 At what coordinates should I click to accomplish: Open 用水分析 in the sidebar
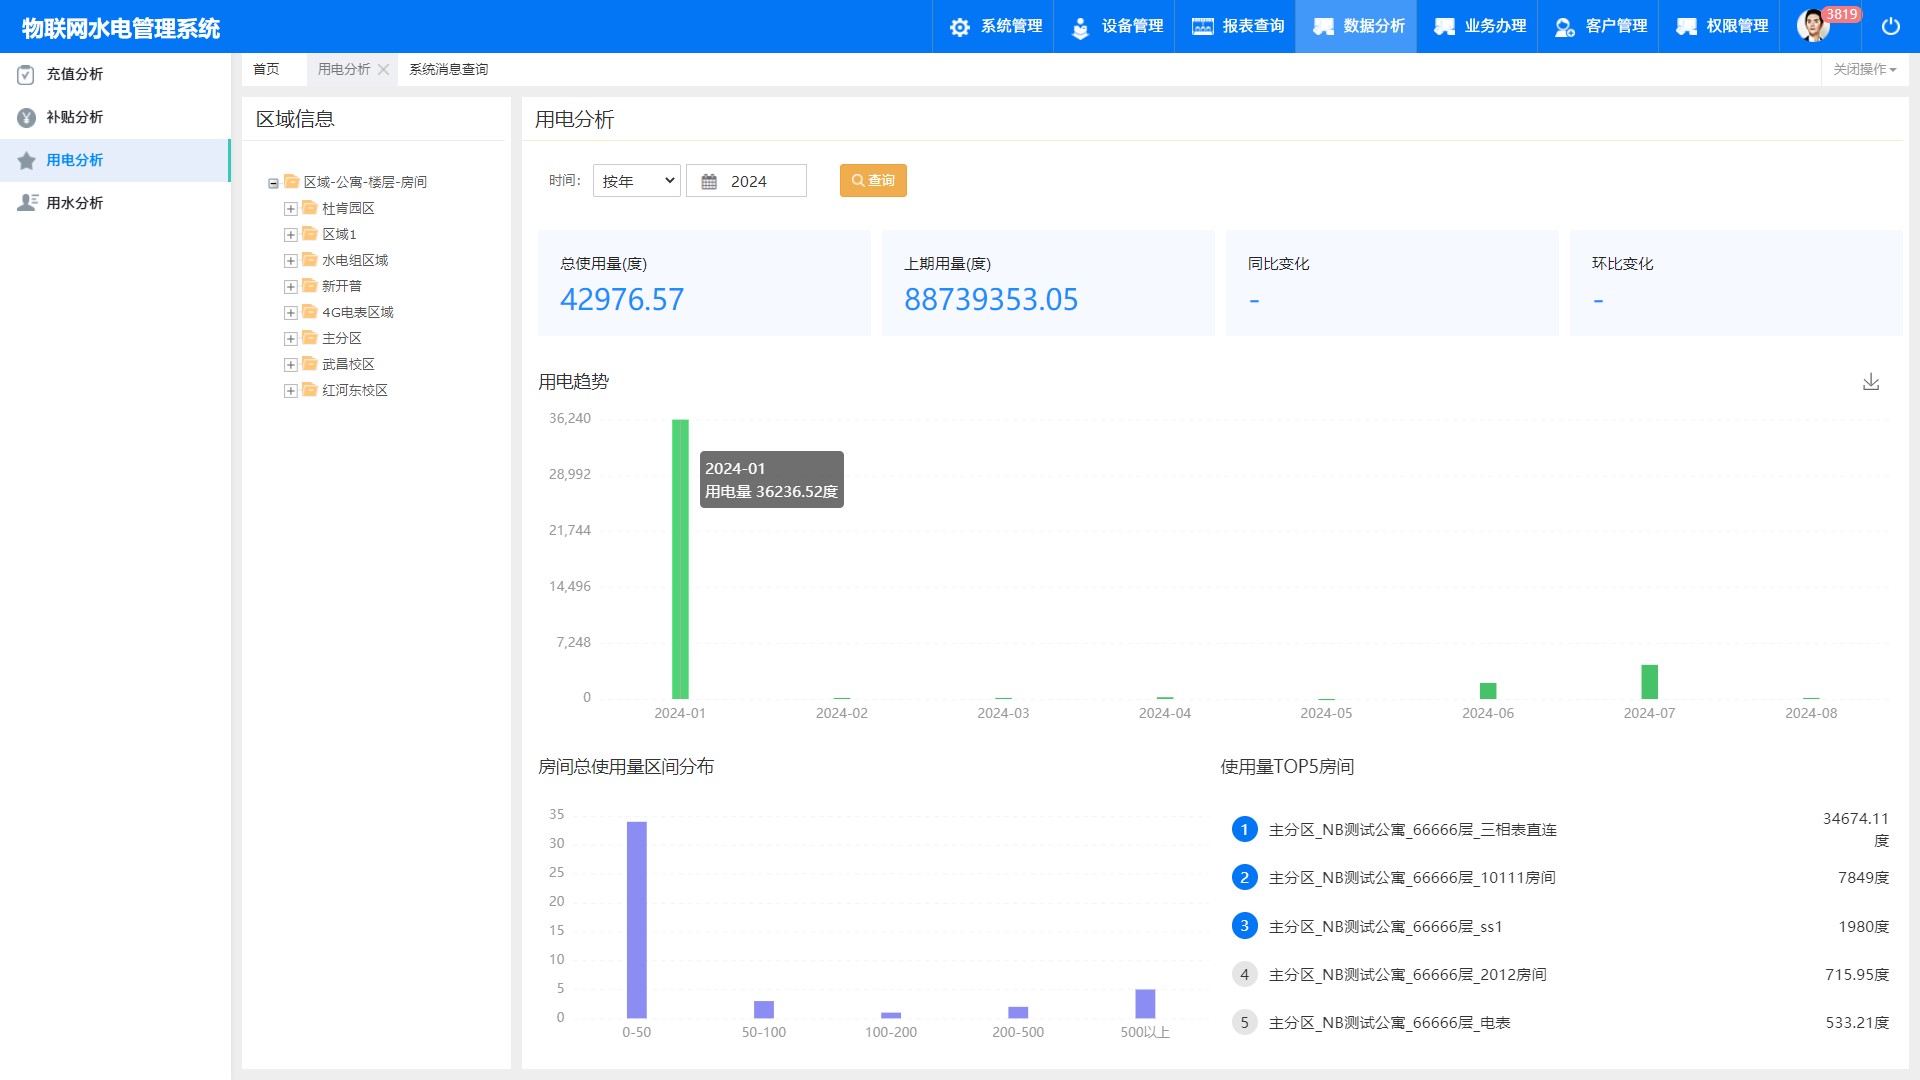[74, 203]
